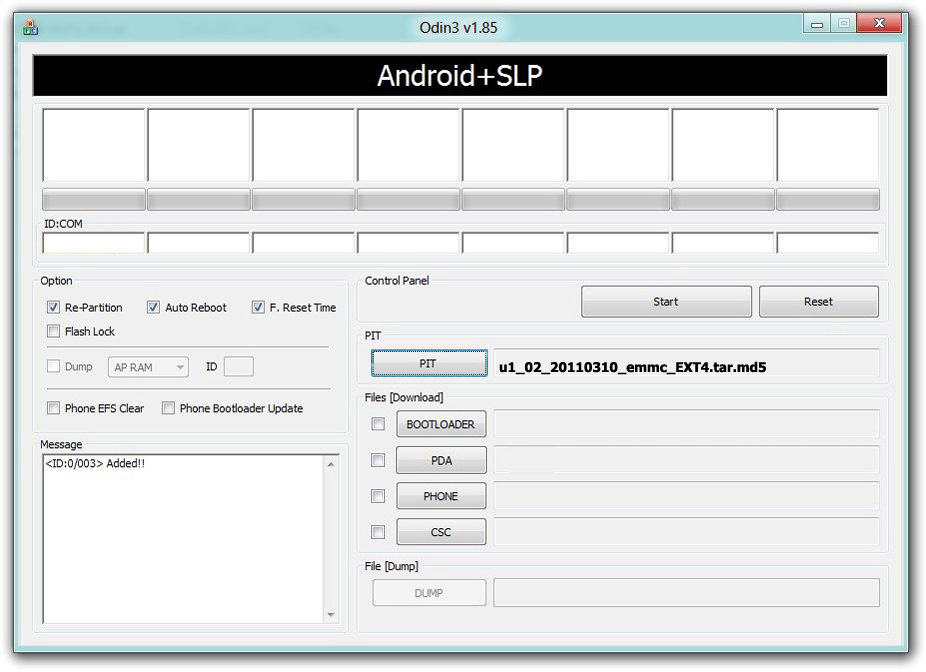
Task: Click the BOOTLOADER file path field
Action: coord(686,424)
